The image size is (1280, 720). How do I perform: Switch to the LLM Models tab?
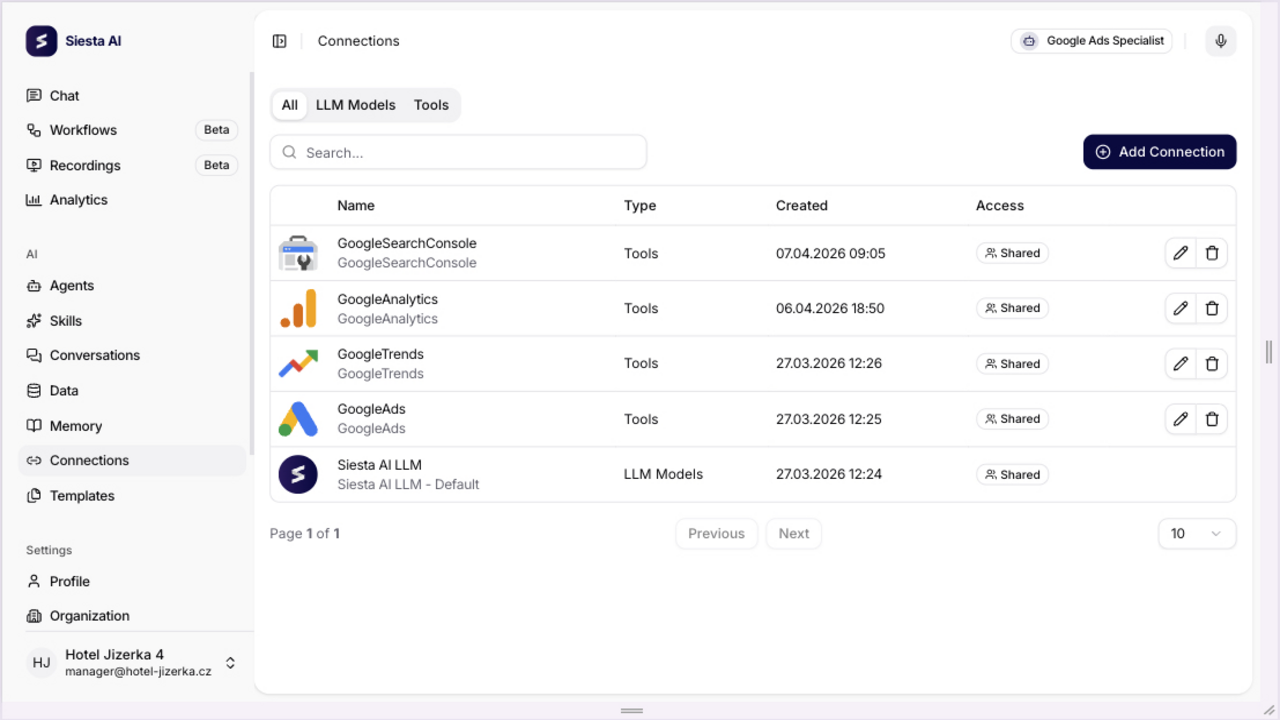tap(356, 105)
